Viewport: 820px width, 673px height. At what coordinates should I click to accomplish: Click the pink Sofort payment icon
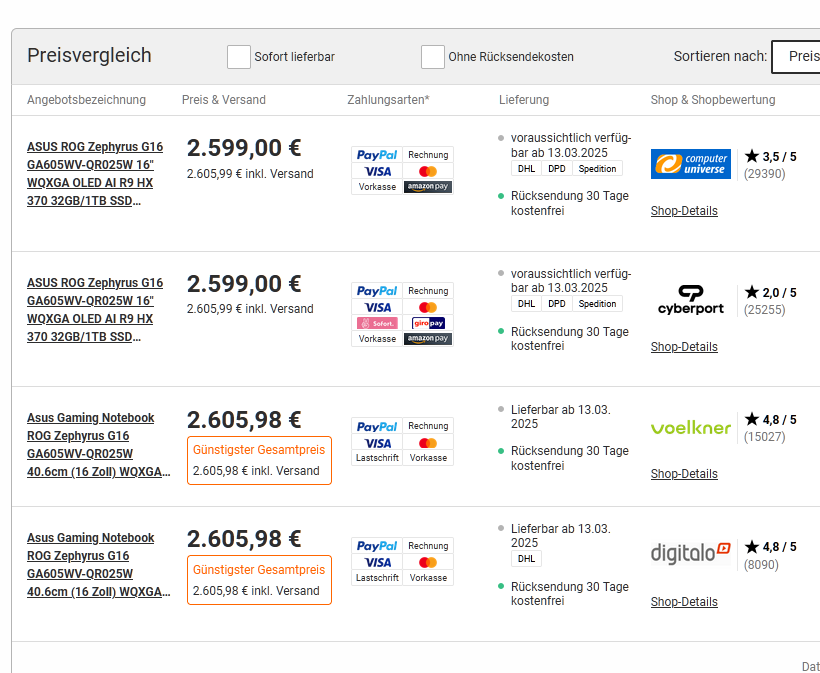377,323
